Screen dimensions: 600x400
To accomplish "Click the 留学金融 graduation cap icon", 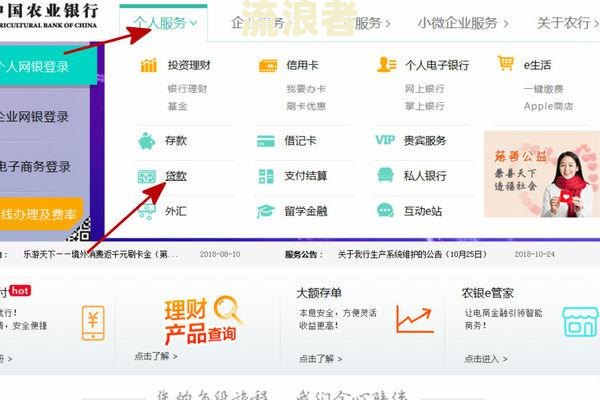I will click(266, 211).
